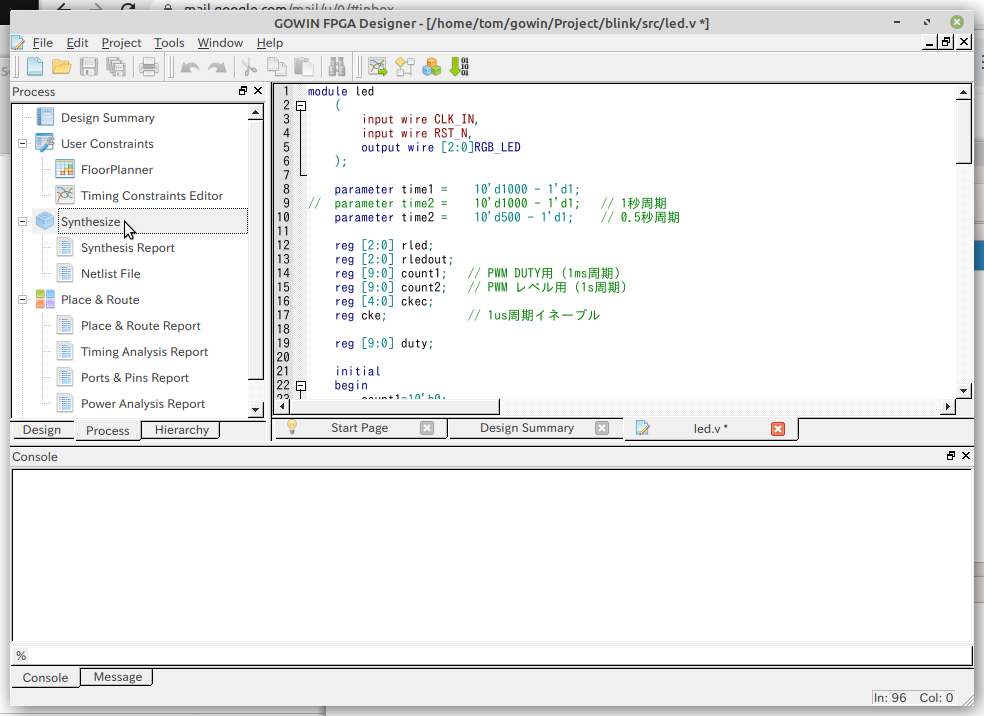Click the Process panel scroll down arrow
Screen dimensions: 984x716
coord(255,410)
